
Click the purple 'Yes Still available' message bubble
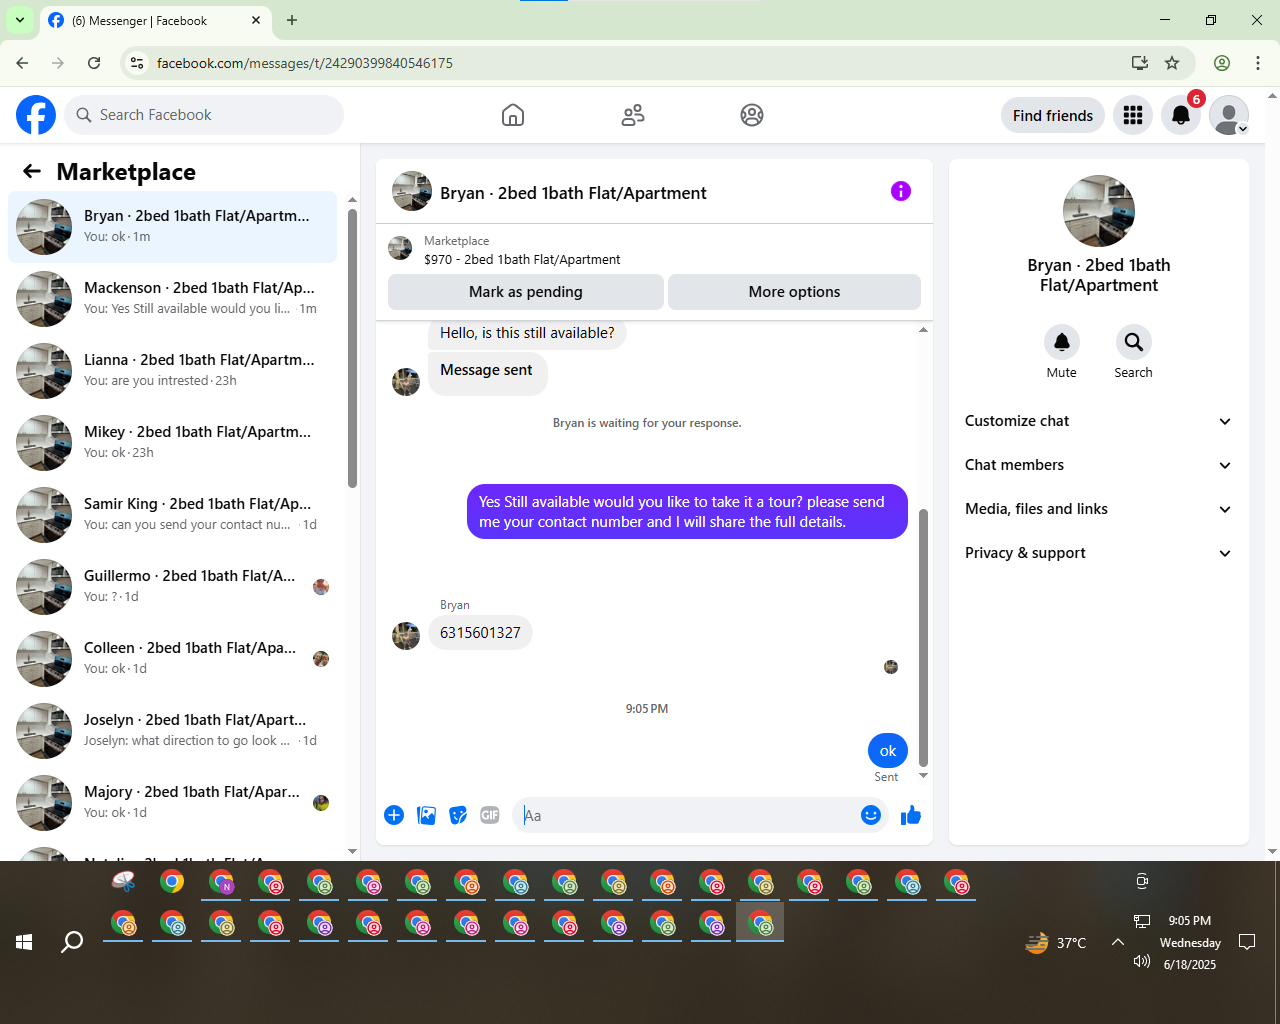[687, 512]
